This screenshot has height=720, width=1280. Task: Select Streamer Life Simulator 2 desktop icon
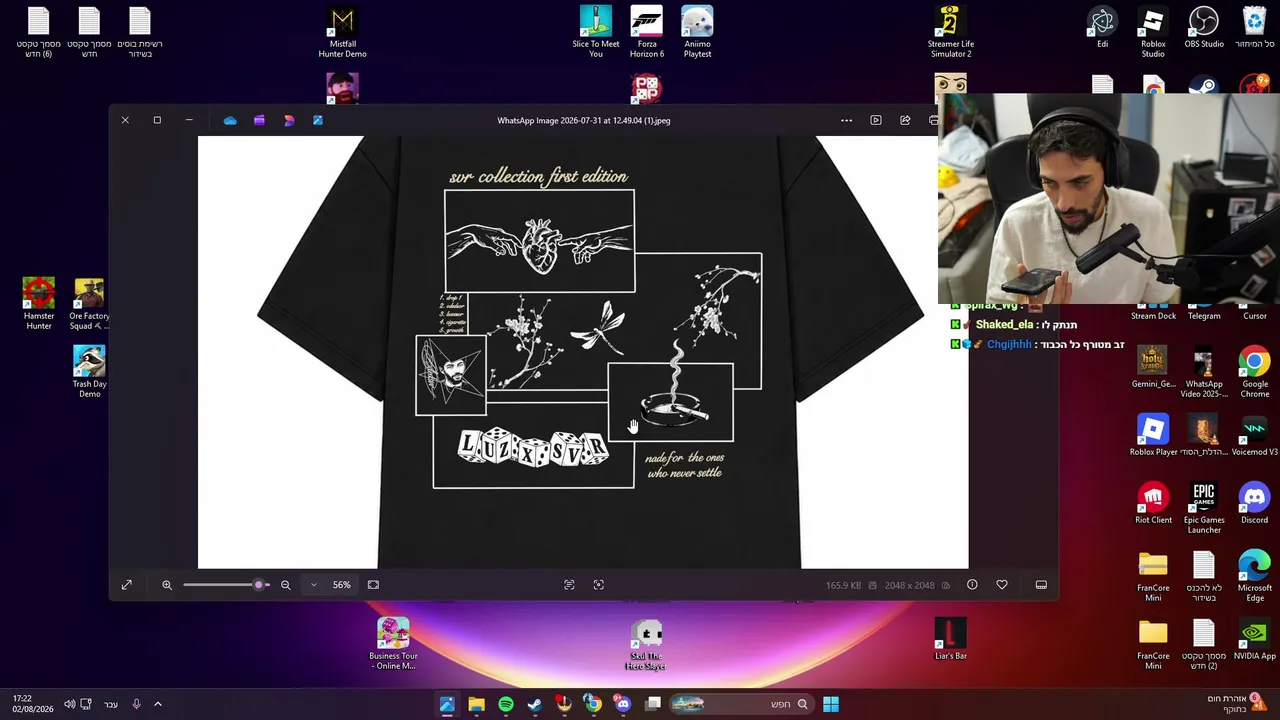pos(950,33)
